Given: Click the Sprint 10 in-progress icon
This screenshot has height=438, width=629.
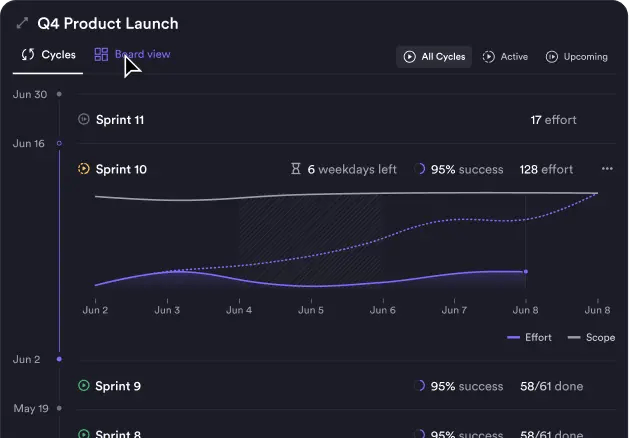Looking at the screenshot, I should [x=84, y=169].
